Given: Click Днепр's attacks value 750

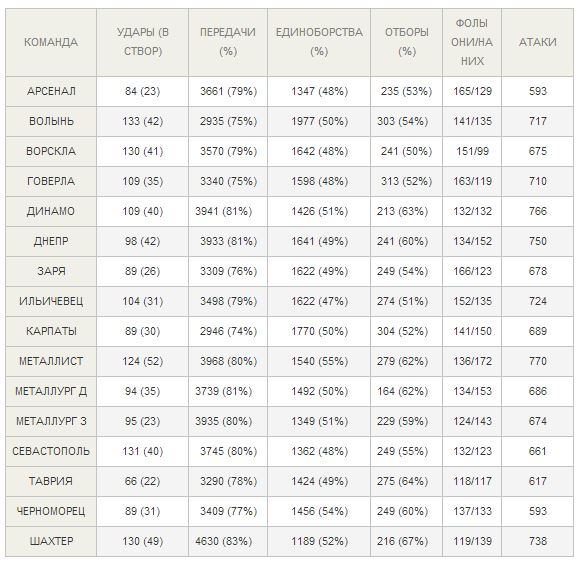Looking at the screenshot, I should [537, 242].
